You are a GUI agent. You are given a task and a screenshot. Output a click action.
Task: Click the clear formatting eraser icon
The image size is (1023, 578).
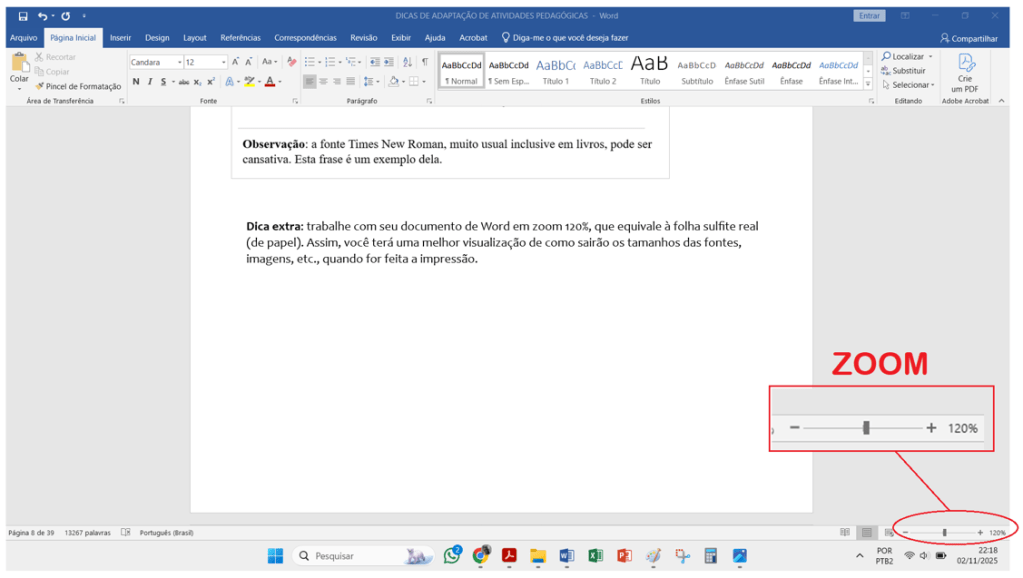(292, 62)
